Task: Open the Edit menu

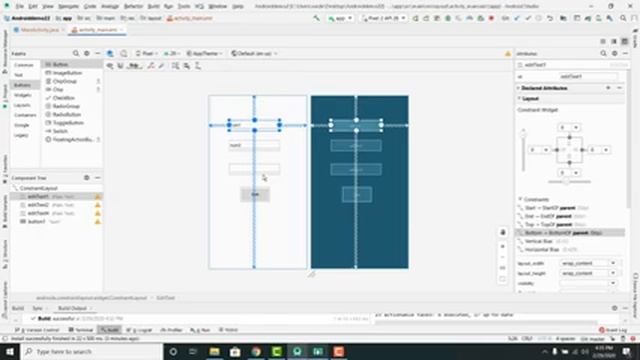Action: (x=33, y=7)
